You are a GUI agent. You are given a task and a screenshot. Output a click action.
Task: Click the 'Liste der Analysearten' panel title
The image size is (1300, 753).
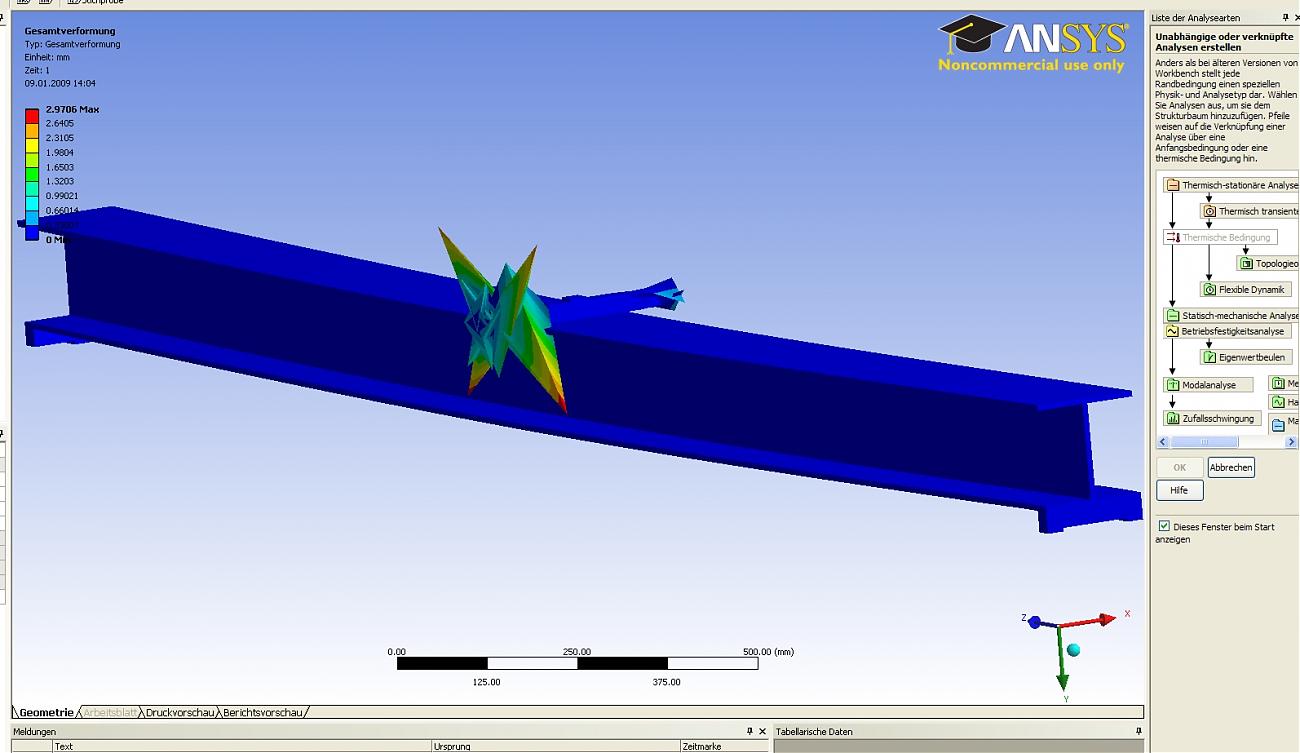pyautogui.click(x=1196, y=18)
